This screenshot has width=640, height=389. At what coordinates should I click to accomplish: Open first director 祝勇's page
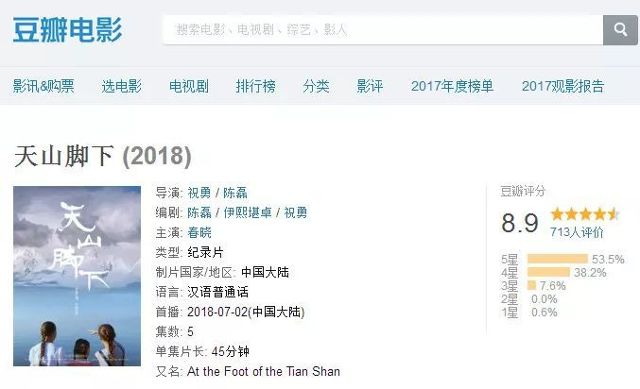click(199, 193)
